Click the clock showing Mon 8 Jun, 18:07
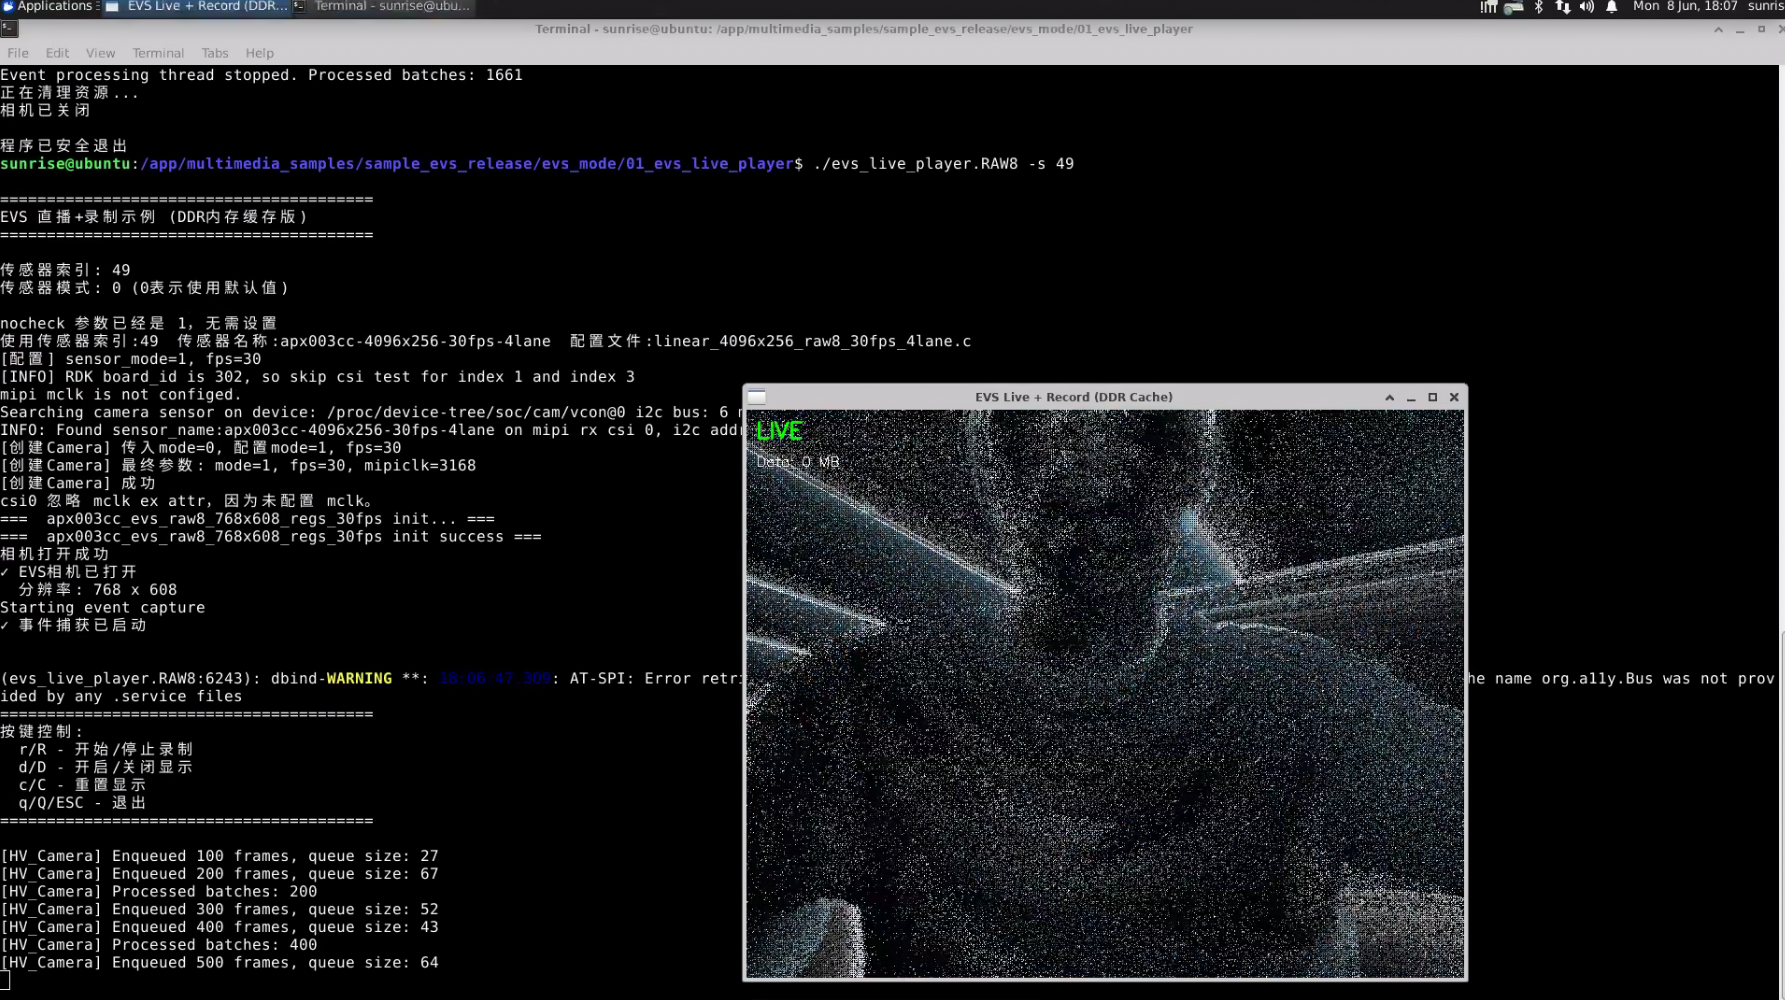The width and height of the screenshot is (1785, 1000). click(x=1685, y=6)
